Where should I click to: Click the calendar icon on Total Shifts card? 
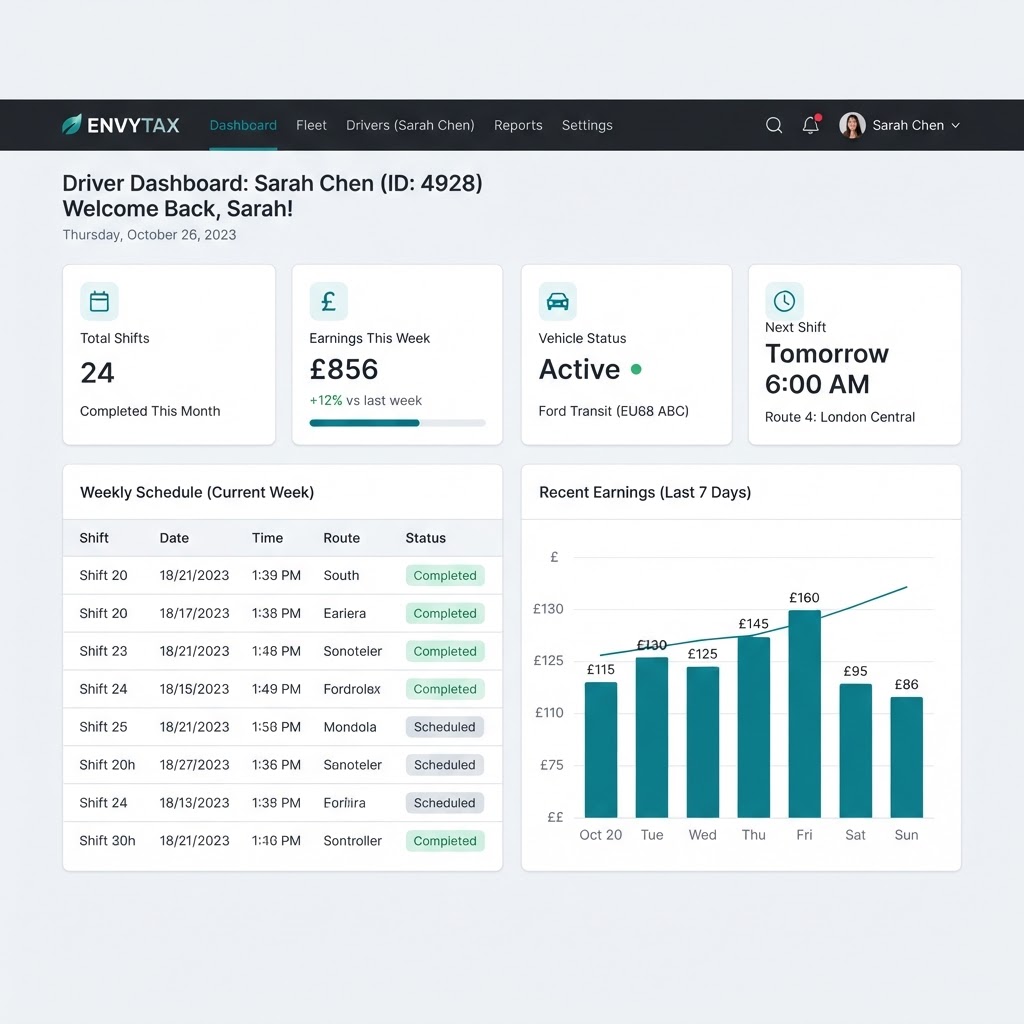click(x=99, y=301)
